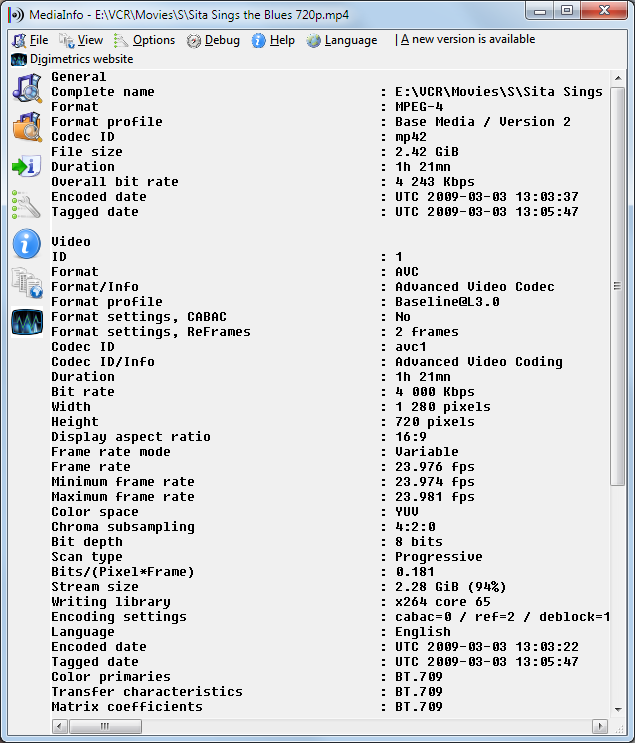Viewport: 635px width, 743px height.
Task: Click the MediaInfo title bar app icon
Action: (17, 15)
